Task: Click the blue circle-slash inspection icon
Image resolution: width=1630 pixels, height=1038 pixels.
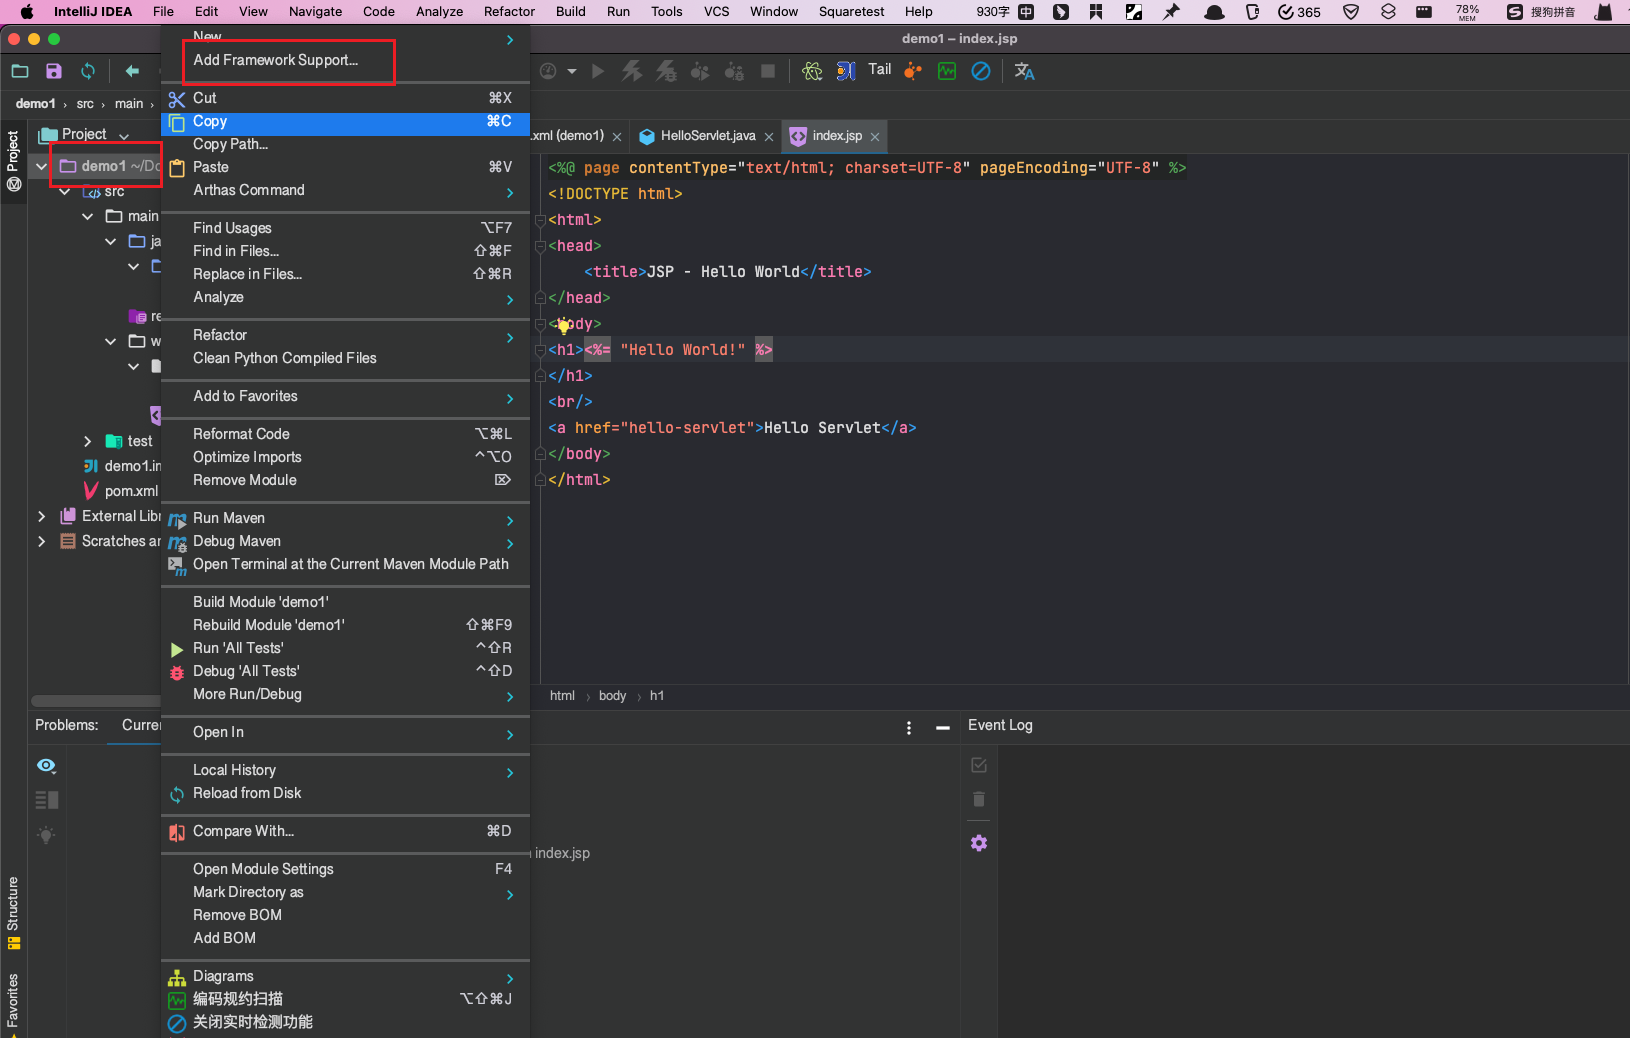Action: (x=981, y=71)
